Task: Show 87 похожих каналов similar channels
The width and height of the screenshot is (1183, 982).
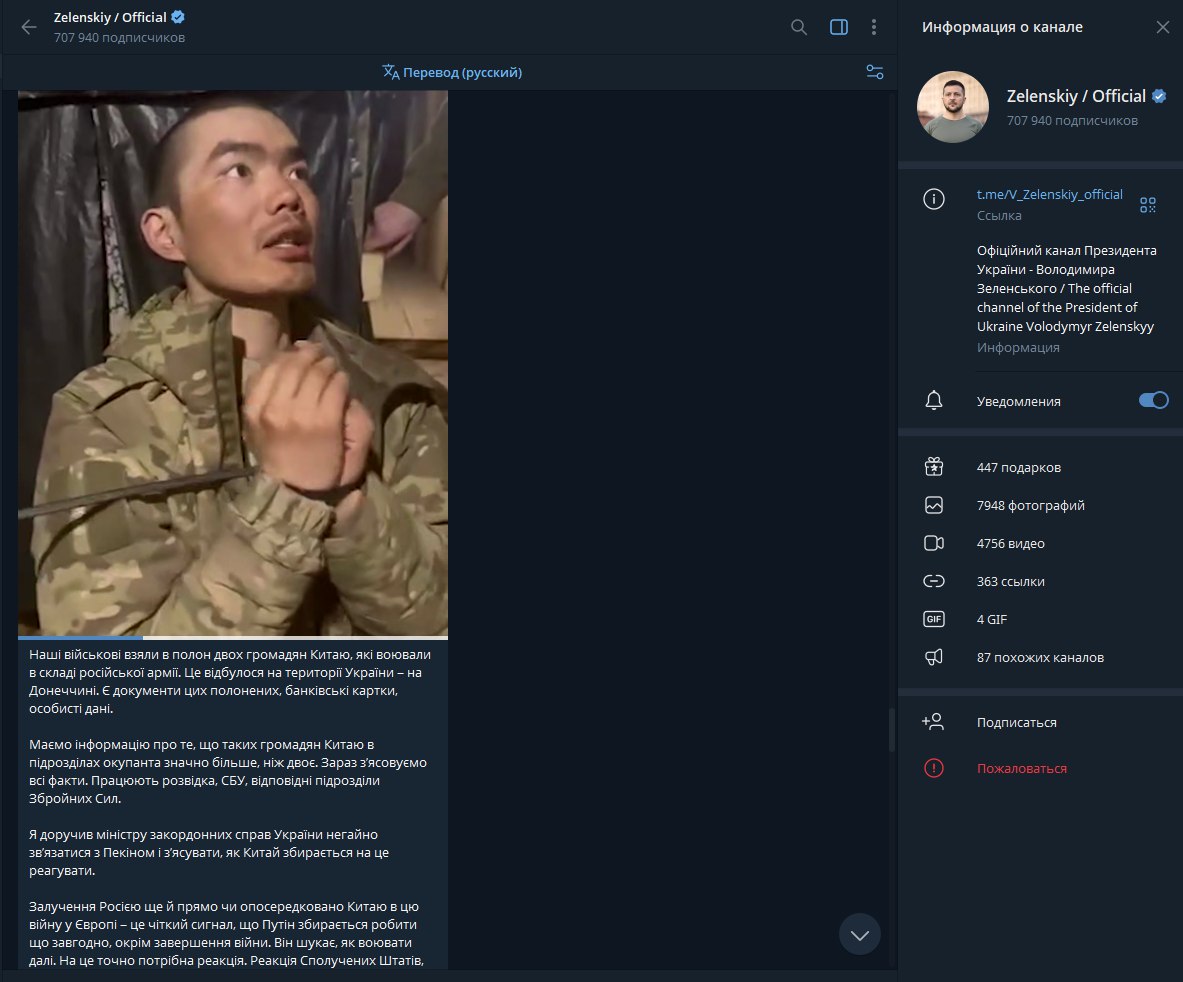Action: 1040,657
